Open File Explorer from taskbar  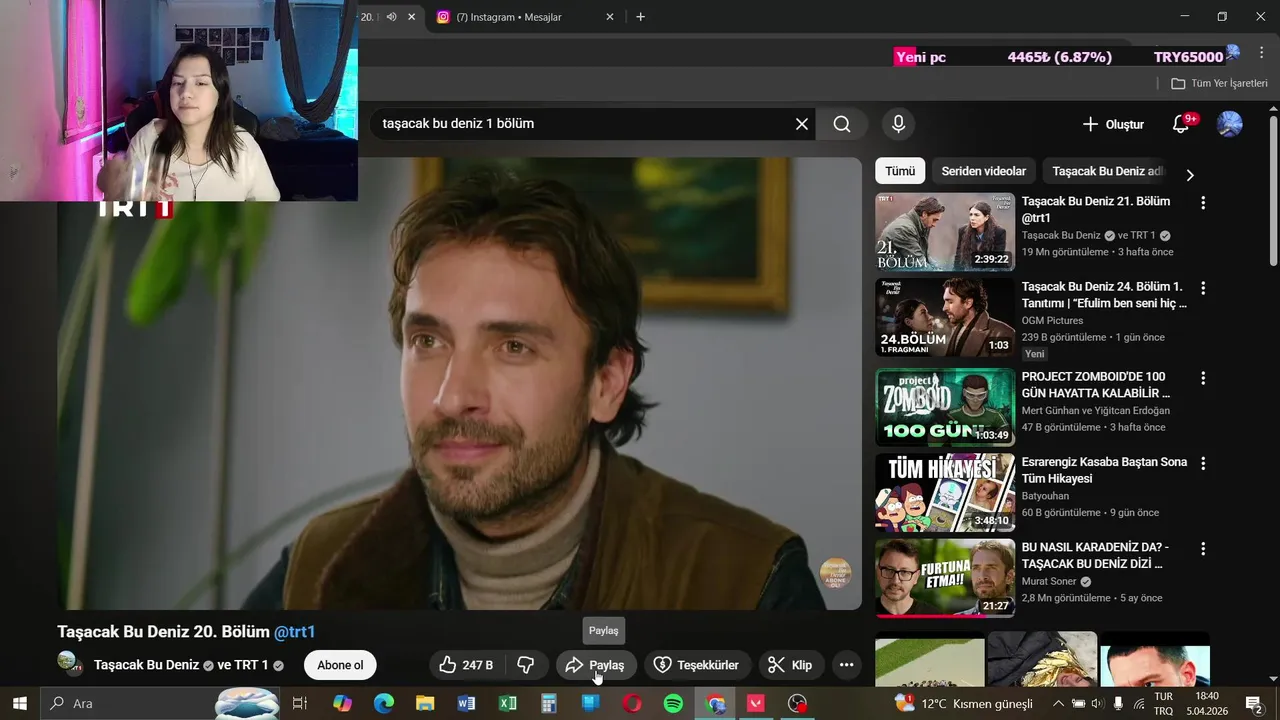425,703
